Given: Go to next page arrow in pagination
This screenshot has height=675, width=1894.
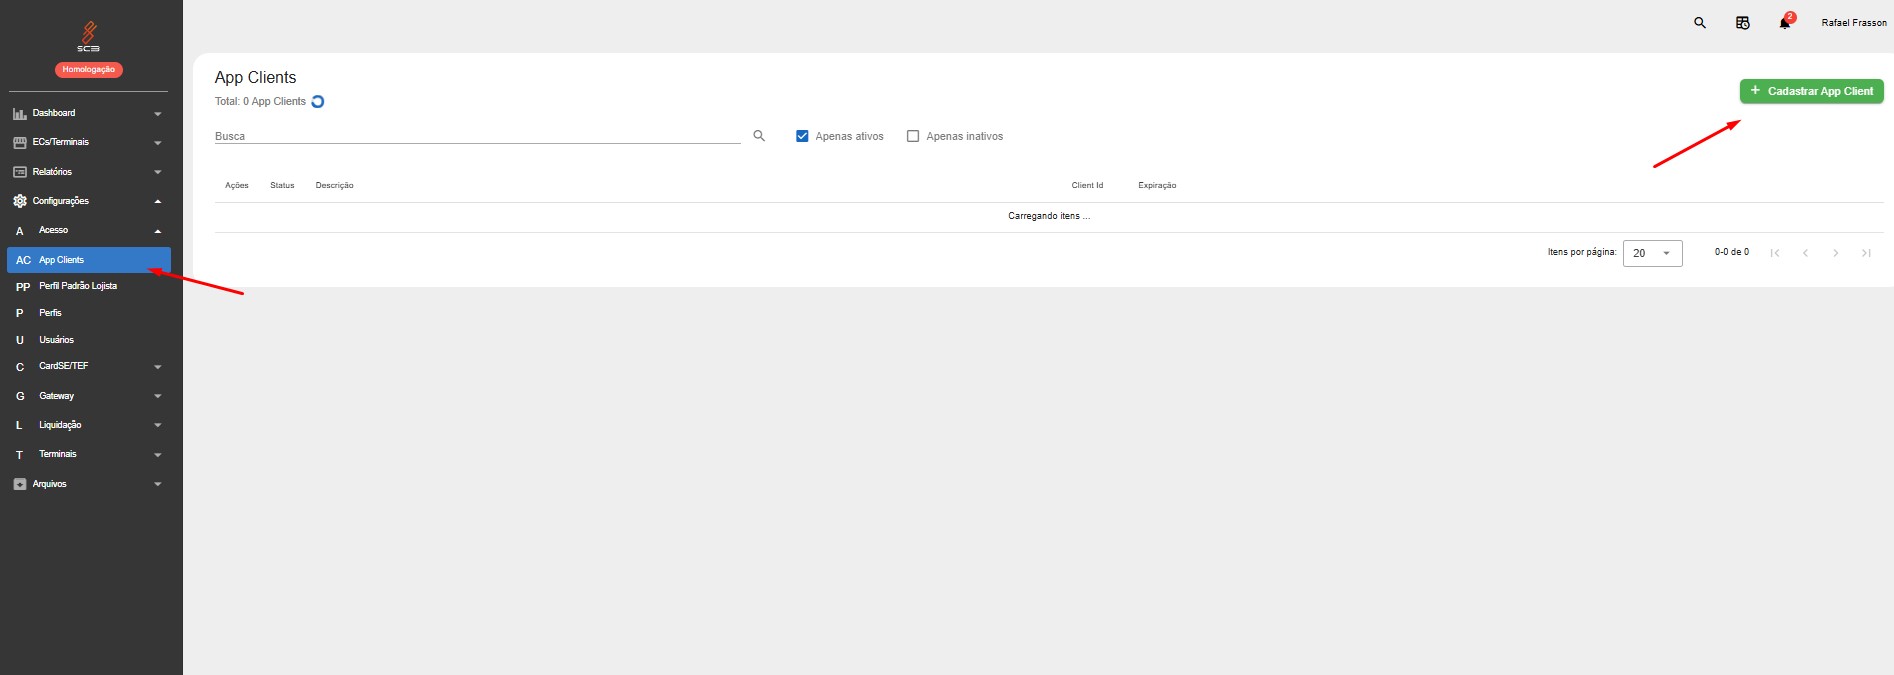Looking at the screenshot, I should tap(1835, 253).
